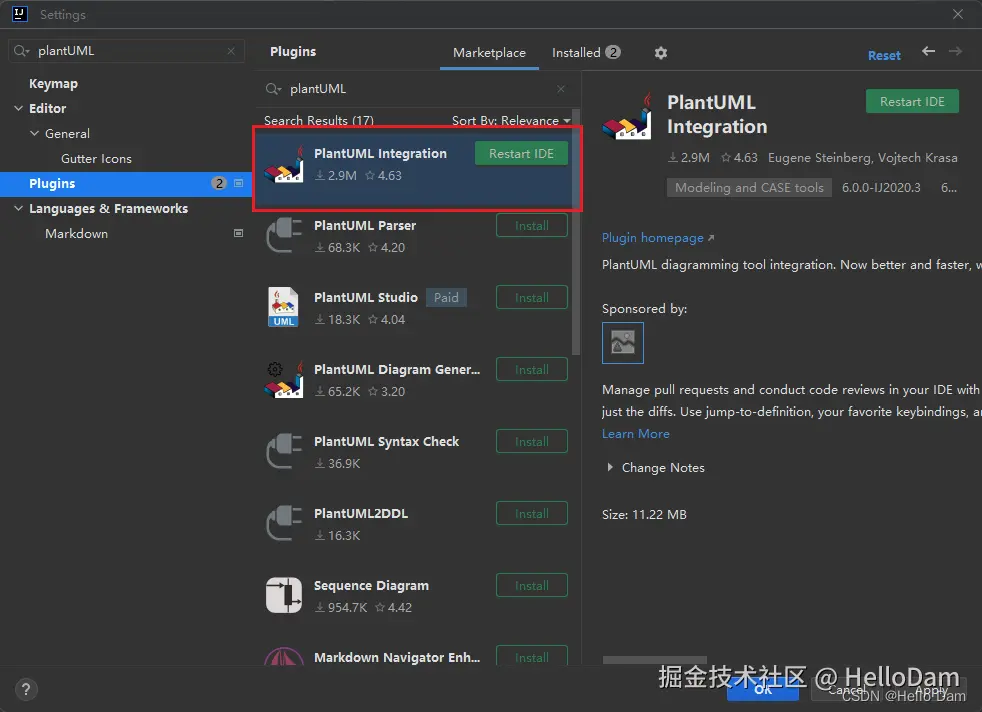Viewport: 982px width, 712px height.
Task: Open the plugins settings gear menu
Action: click(660, 53)
